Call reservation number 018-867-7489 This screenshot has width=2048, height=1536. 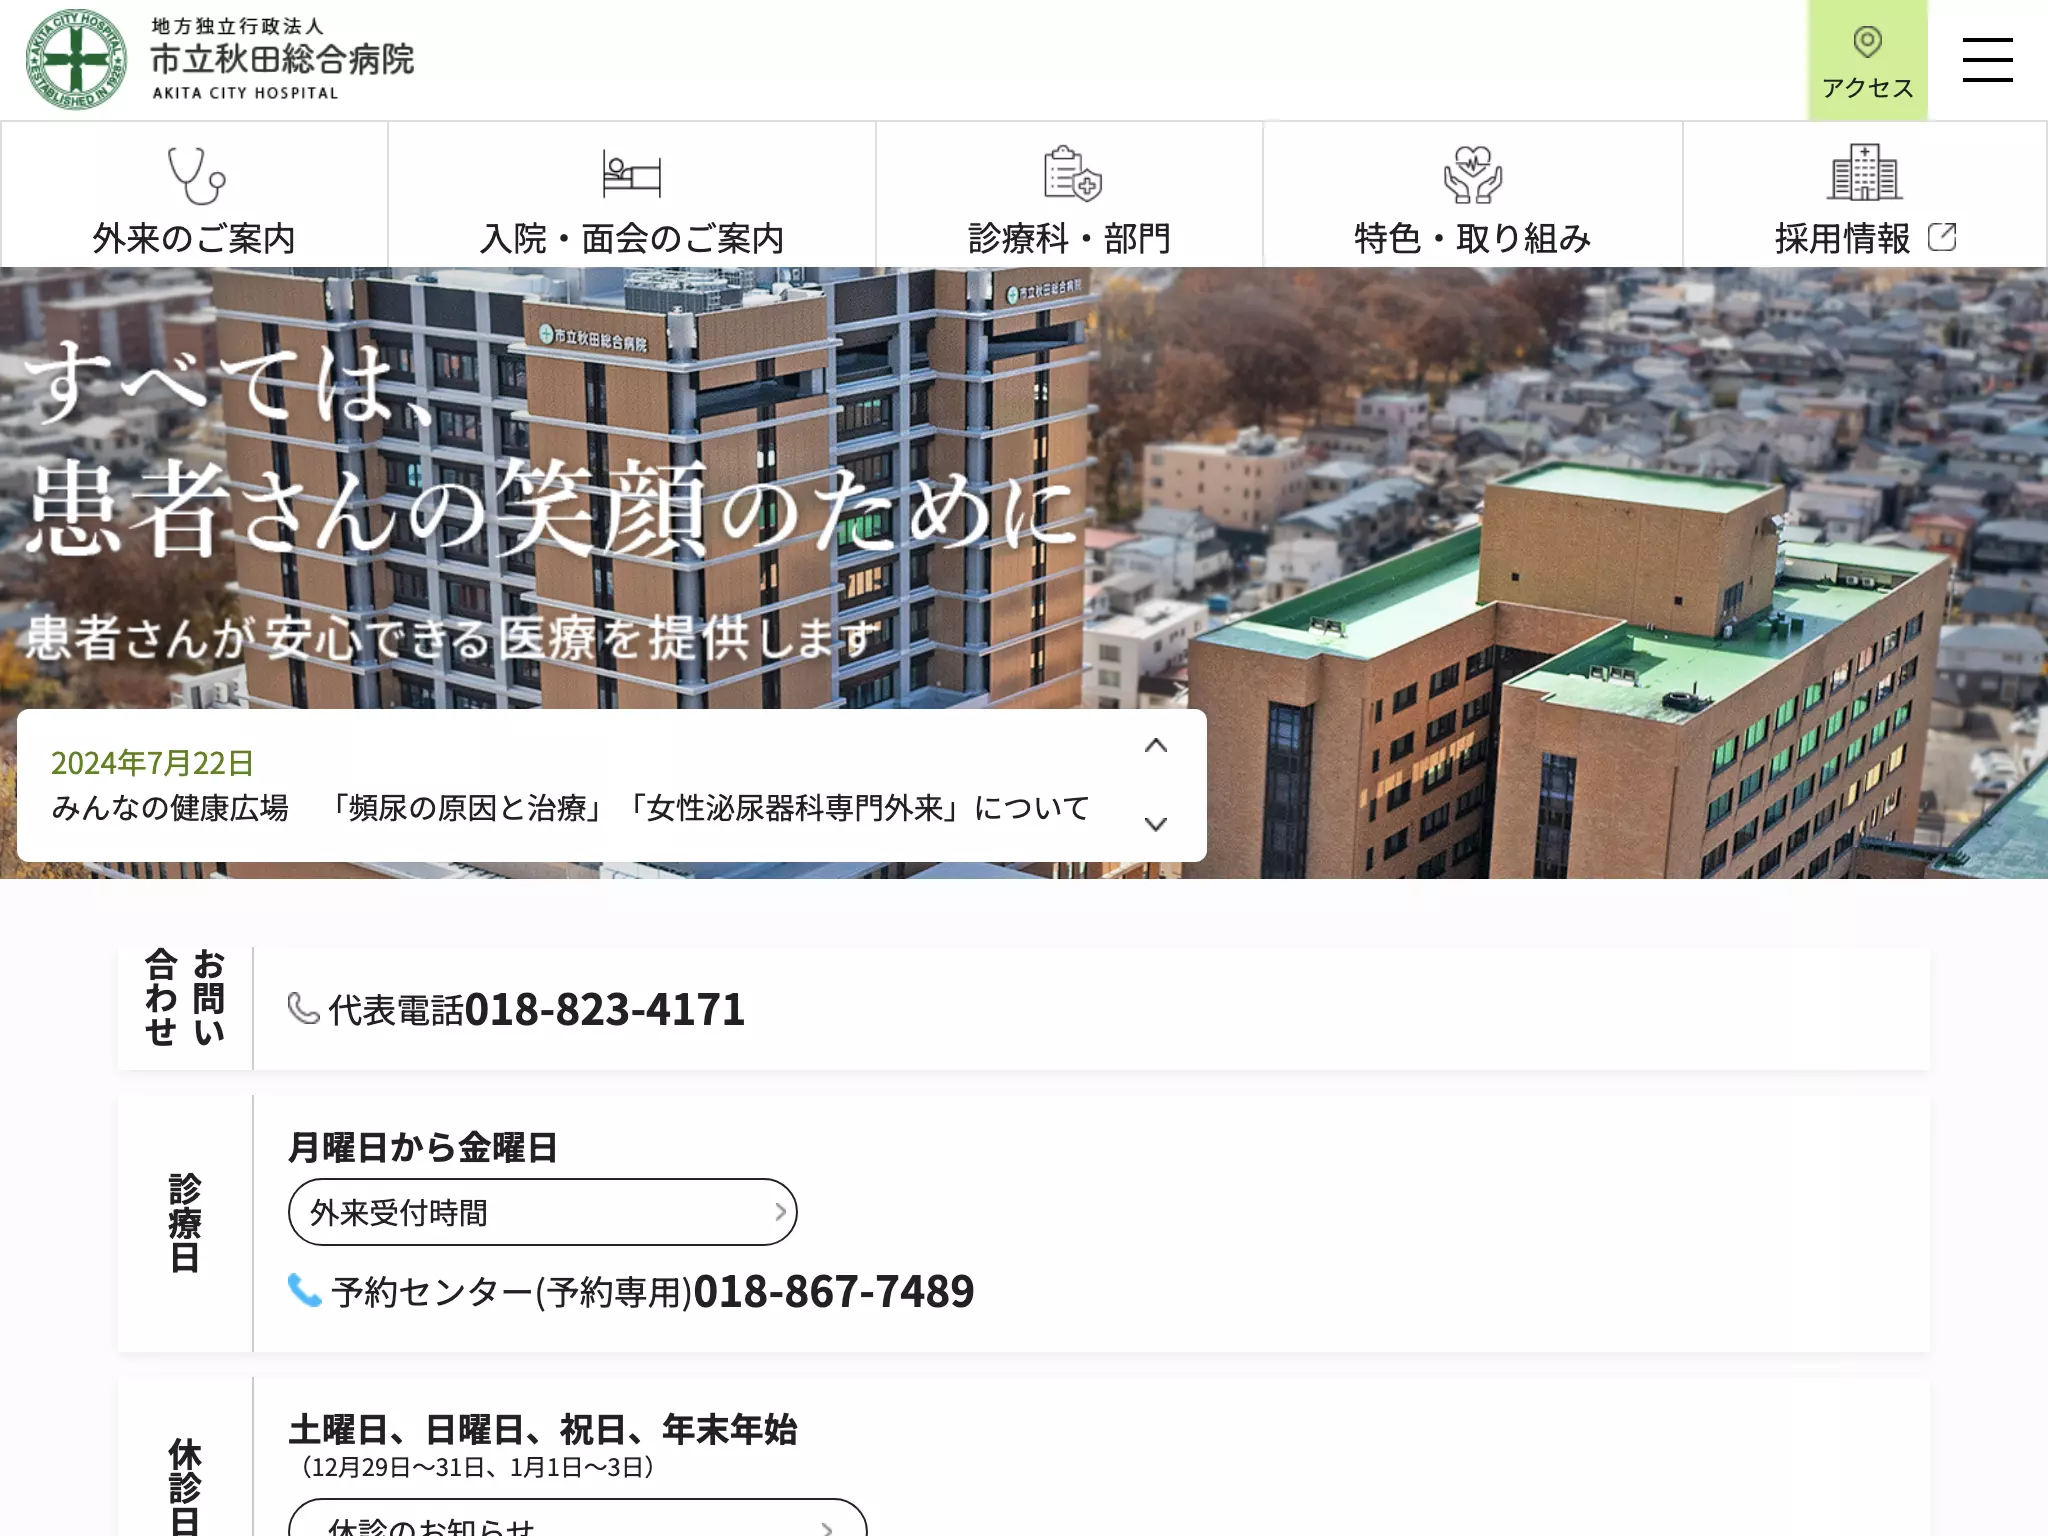[834, 1291]
